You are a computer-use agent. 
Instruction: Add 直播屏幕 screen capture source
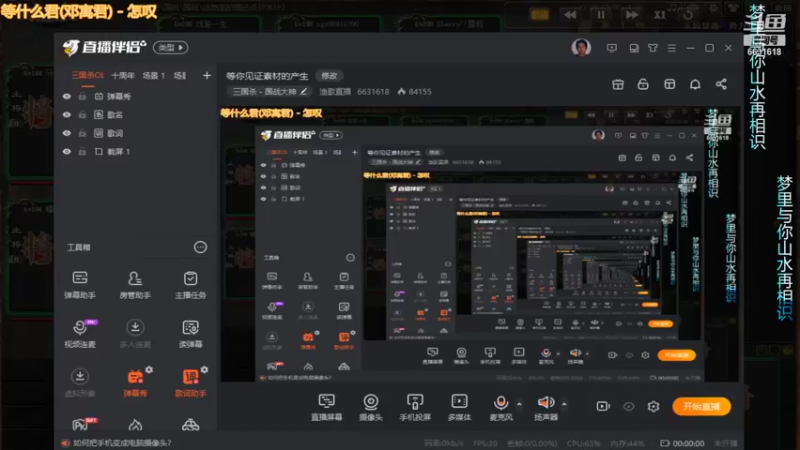[x=327, y=407]
